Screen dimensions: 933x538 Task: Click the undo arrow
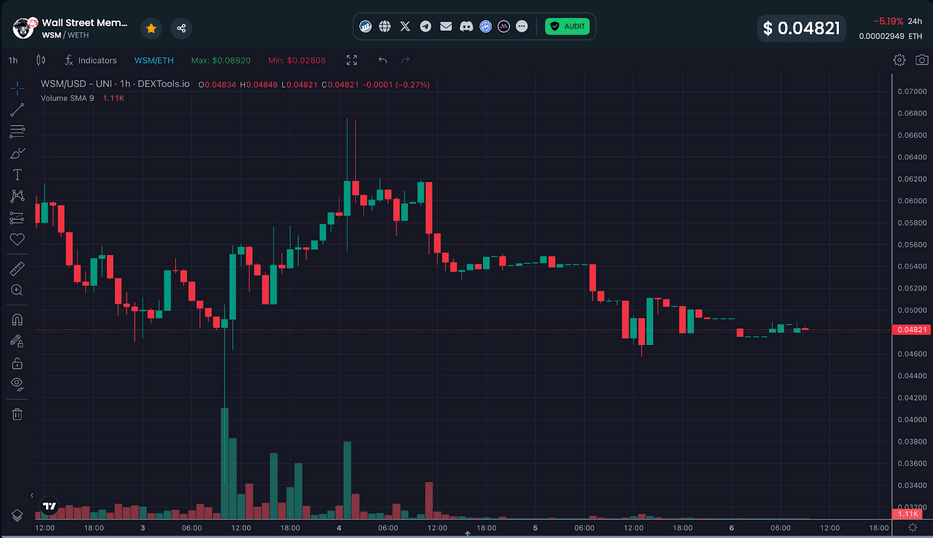coord(383,60)
